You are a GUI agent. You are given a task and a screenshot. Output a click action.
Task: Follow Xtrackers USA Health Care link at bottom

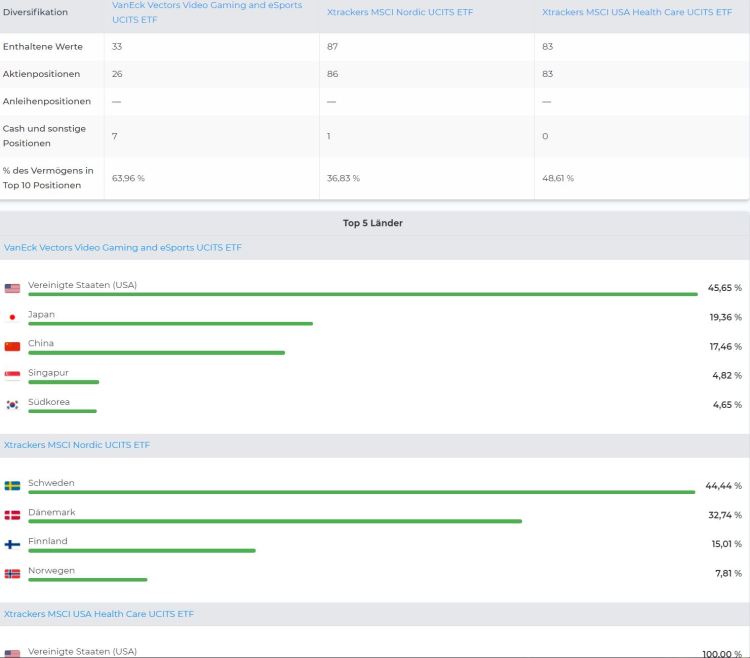click(99, 614)
